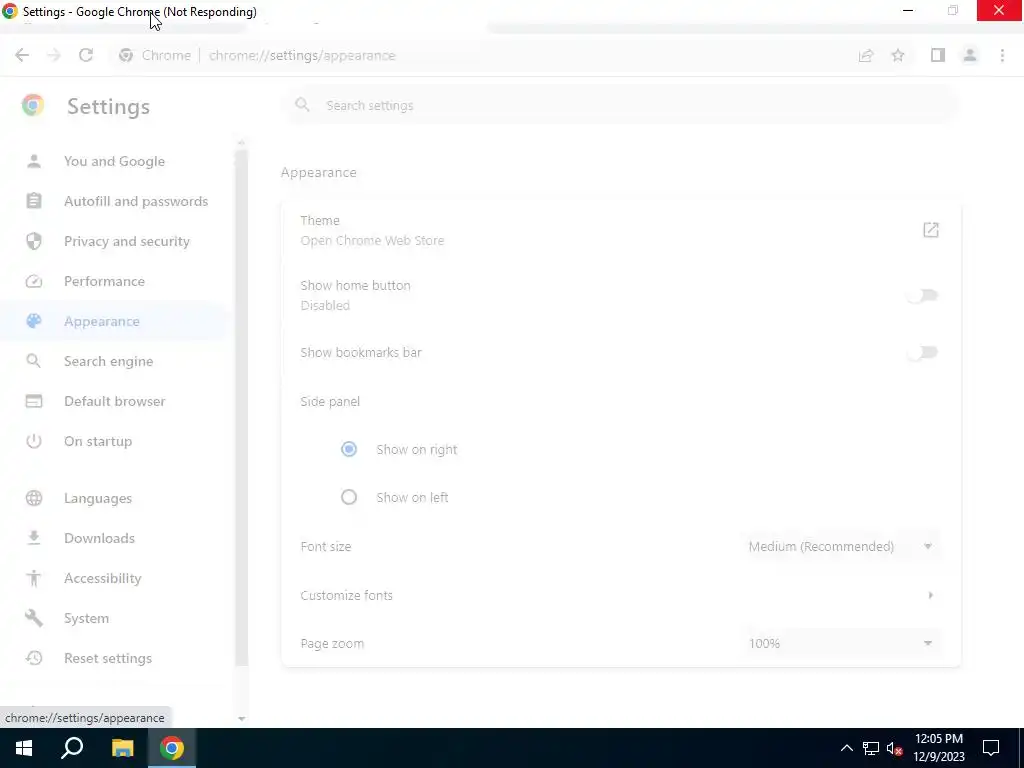Click the sidebar vertical scrollbar thumb
Viewport: 1024px width, 768px height.
point(241,408)
